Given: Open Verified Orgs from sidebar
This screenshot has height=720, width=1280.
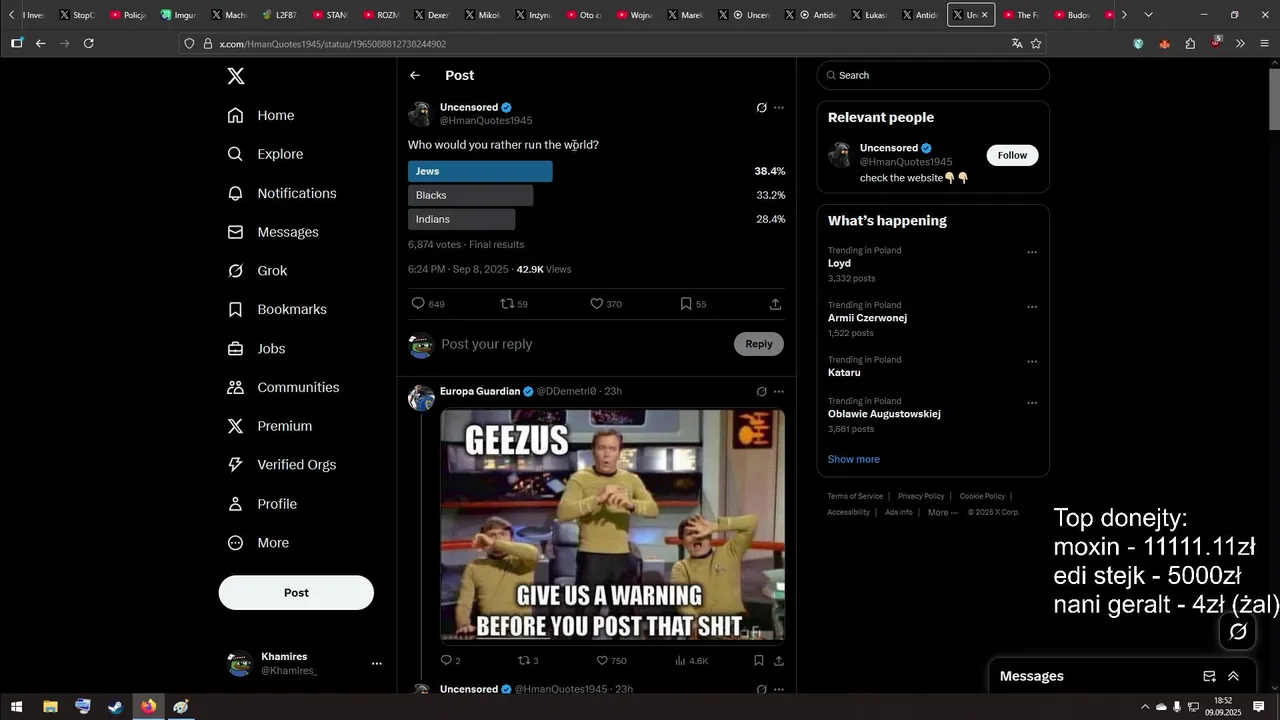Looking at the screenshot, I should [281, 465].
